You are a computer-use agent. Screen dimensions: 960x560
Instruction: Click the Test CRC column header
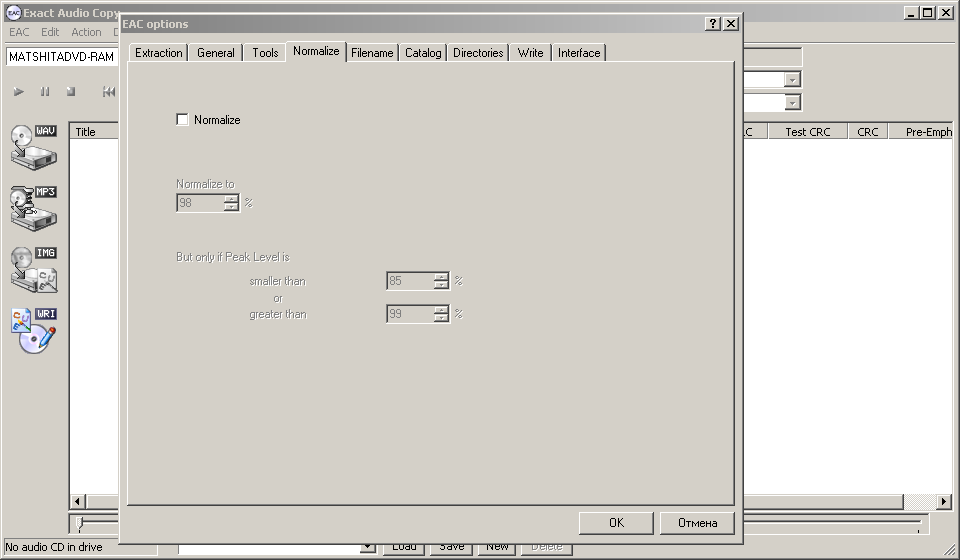pyautogui.click(x=807, y=132)
